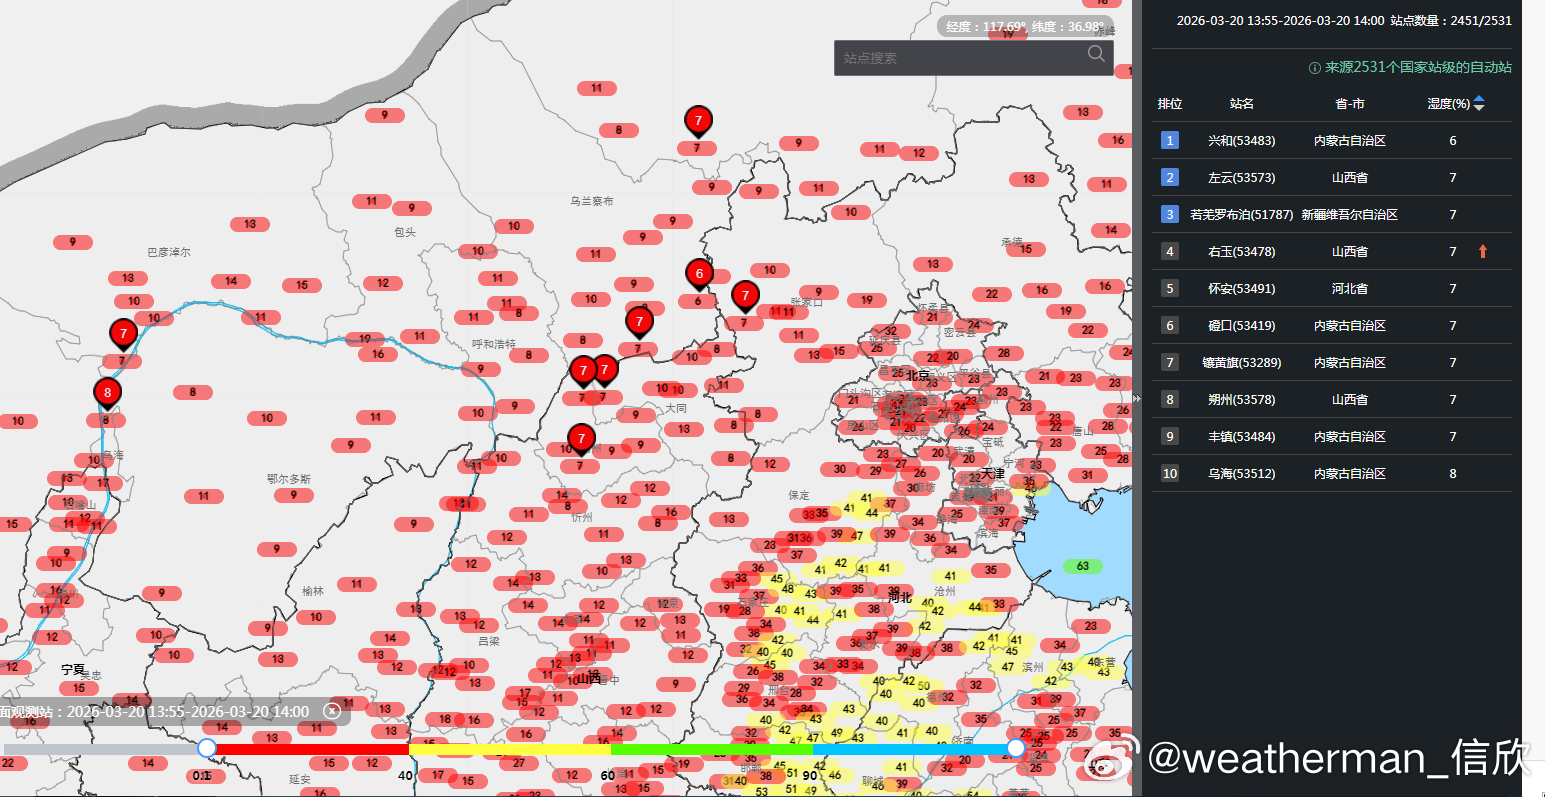Select station 若羌罗布泊(51787) in the list
Screen dimensions: 1545x797
click(1241, 215)
